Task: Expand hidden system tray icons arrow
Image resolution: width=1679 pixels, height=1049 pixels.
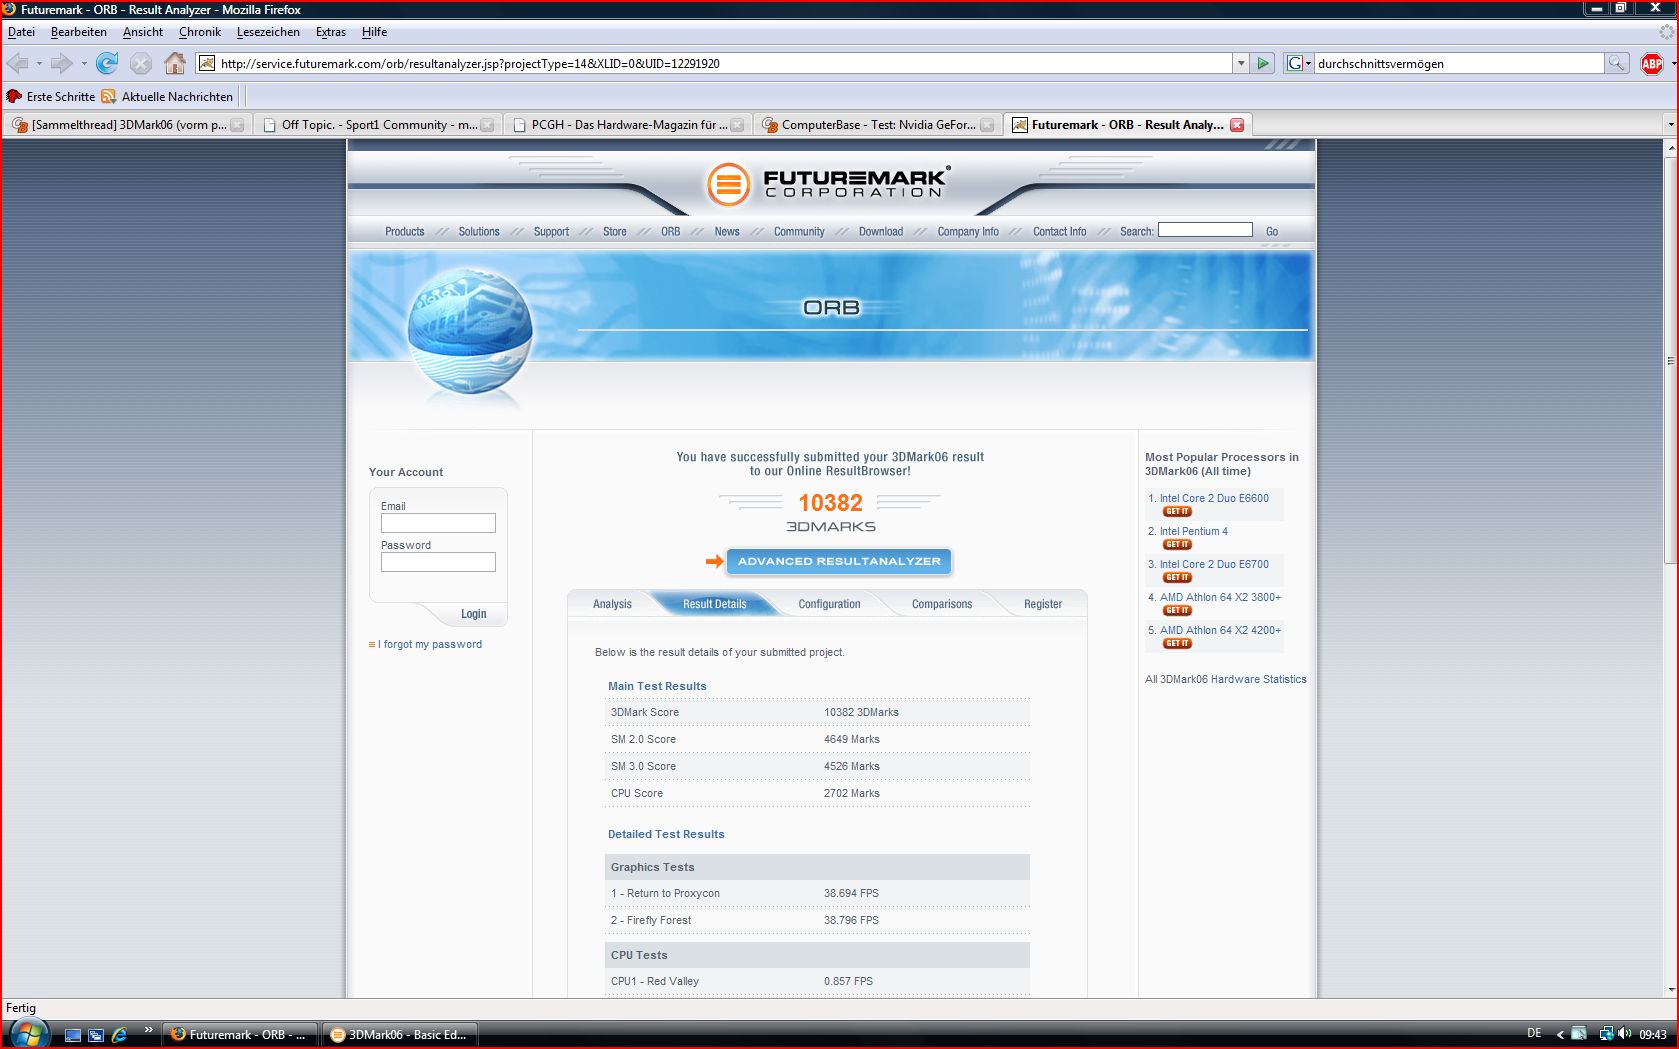Action: (1560, 1035)
